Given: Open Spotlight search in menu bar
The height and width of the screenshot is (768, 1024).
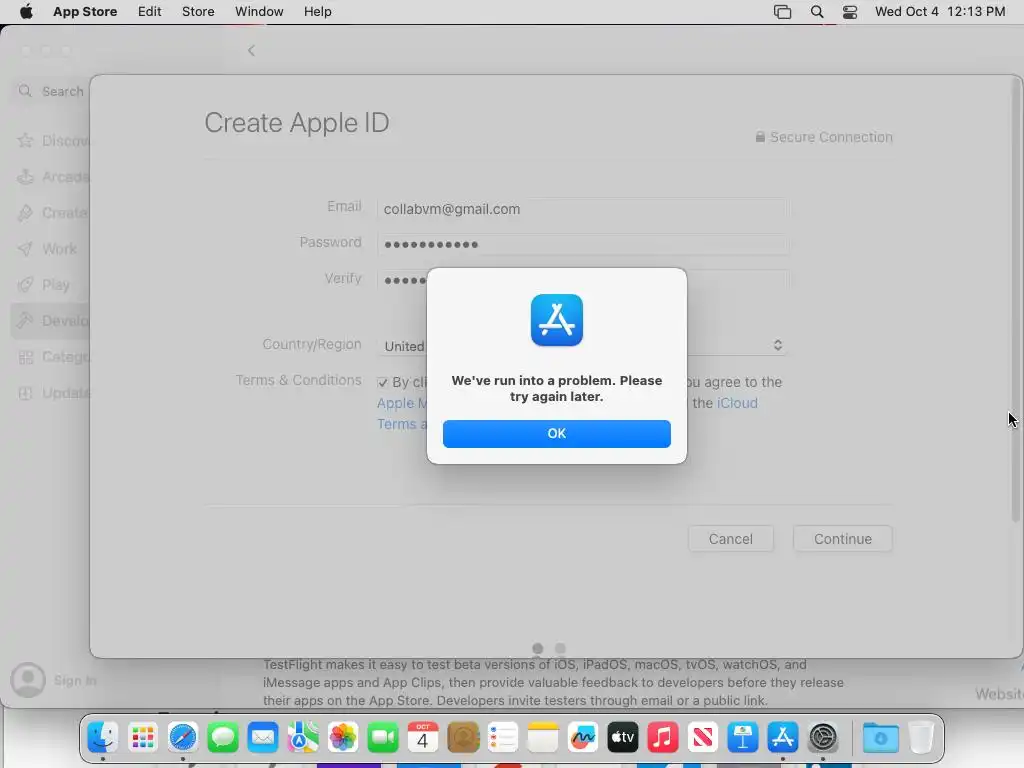Looking at the screenshot, I should (x=817, y=12).
